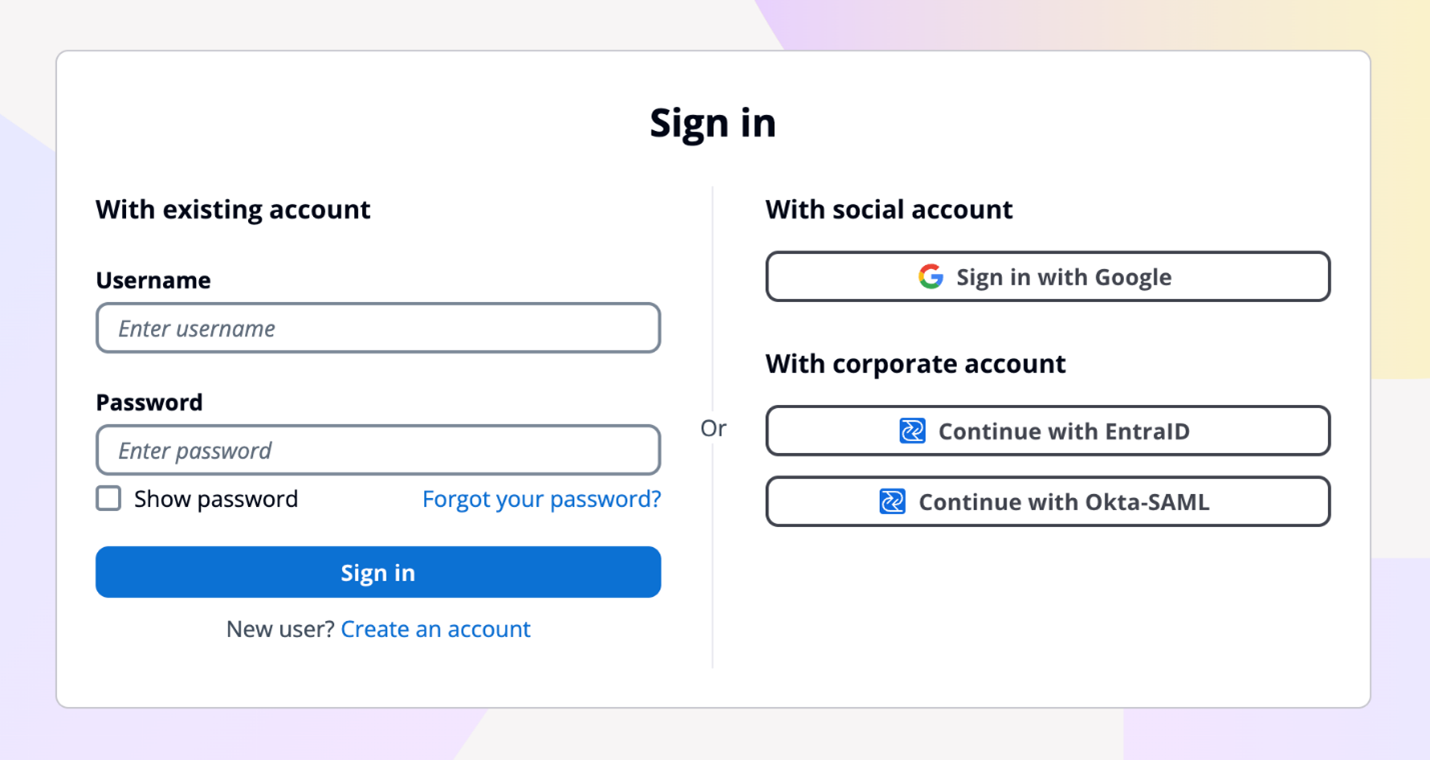
Task: Continue with Okta-SAML
Action: pos(1048,501)
